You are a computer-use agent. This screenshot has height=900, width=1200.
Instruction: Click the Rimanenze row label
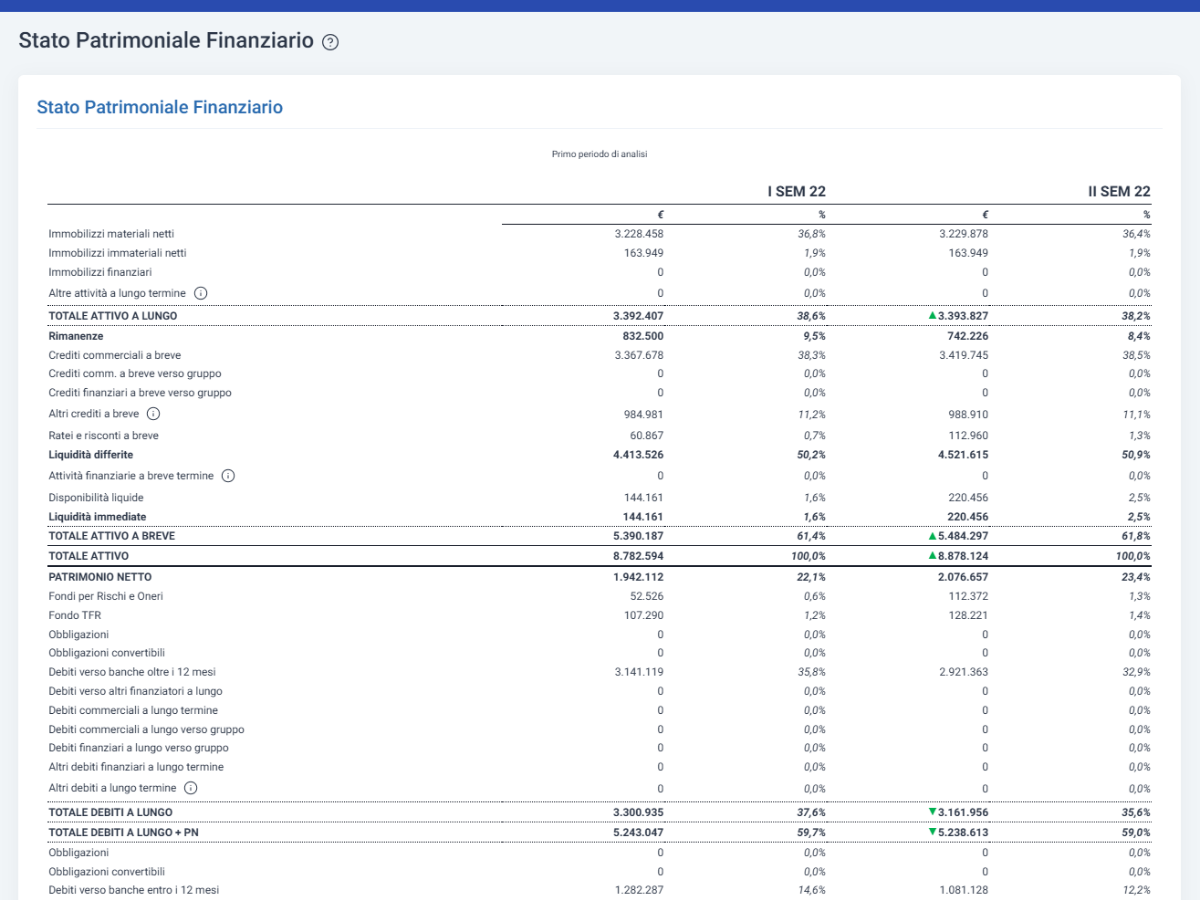tap(76, 336)
